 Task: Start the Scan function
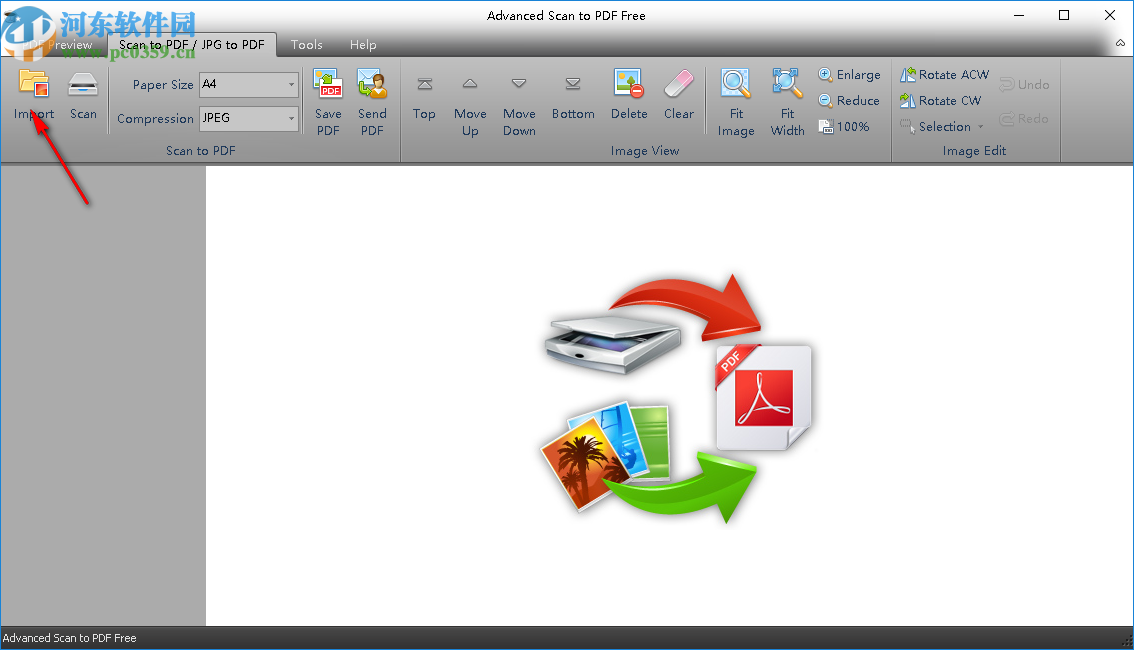pos(83,95)
